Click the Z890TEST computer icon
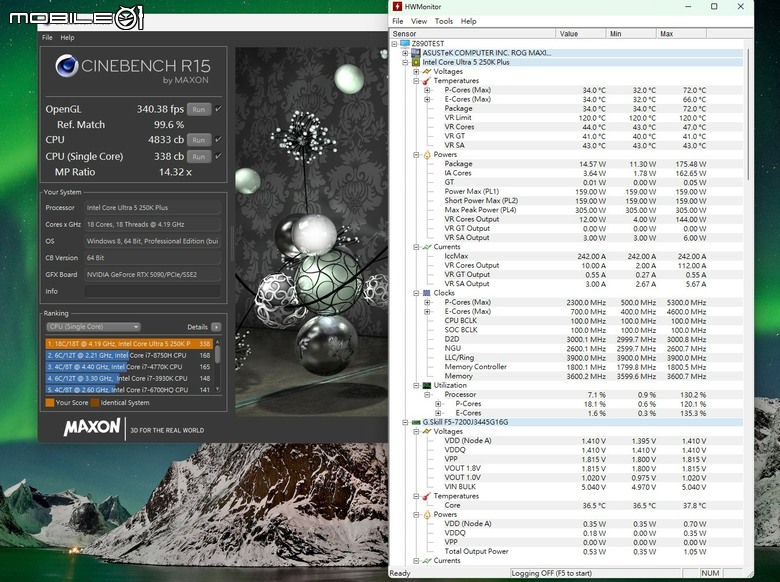This screenshot has height=582, width=780. tap(404, 44)
